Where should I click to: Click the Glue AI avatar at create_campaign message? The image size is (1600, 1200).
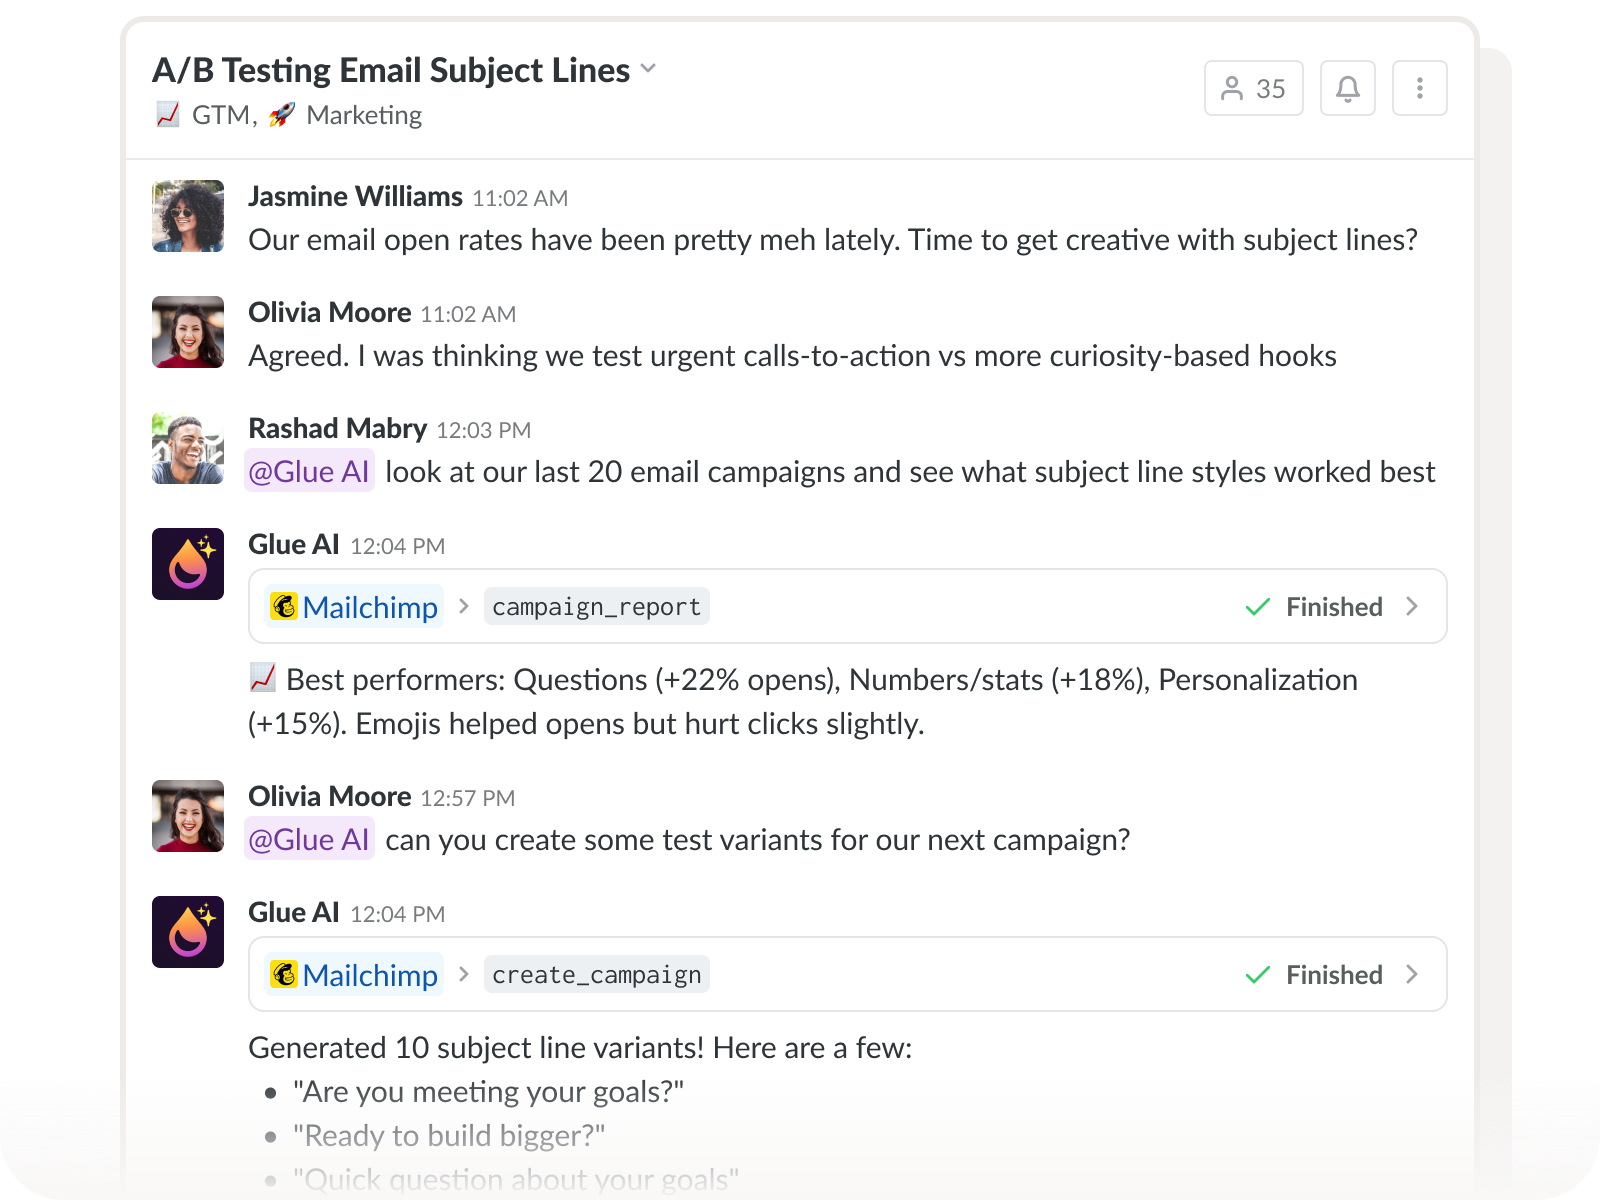tap(188, 932)
